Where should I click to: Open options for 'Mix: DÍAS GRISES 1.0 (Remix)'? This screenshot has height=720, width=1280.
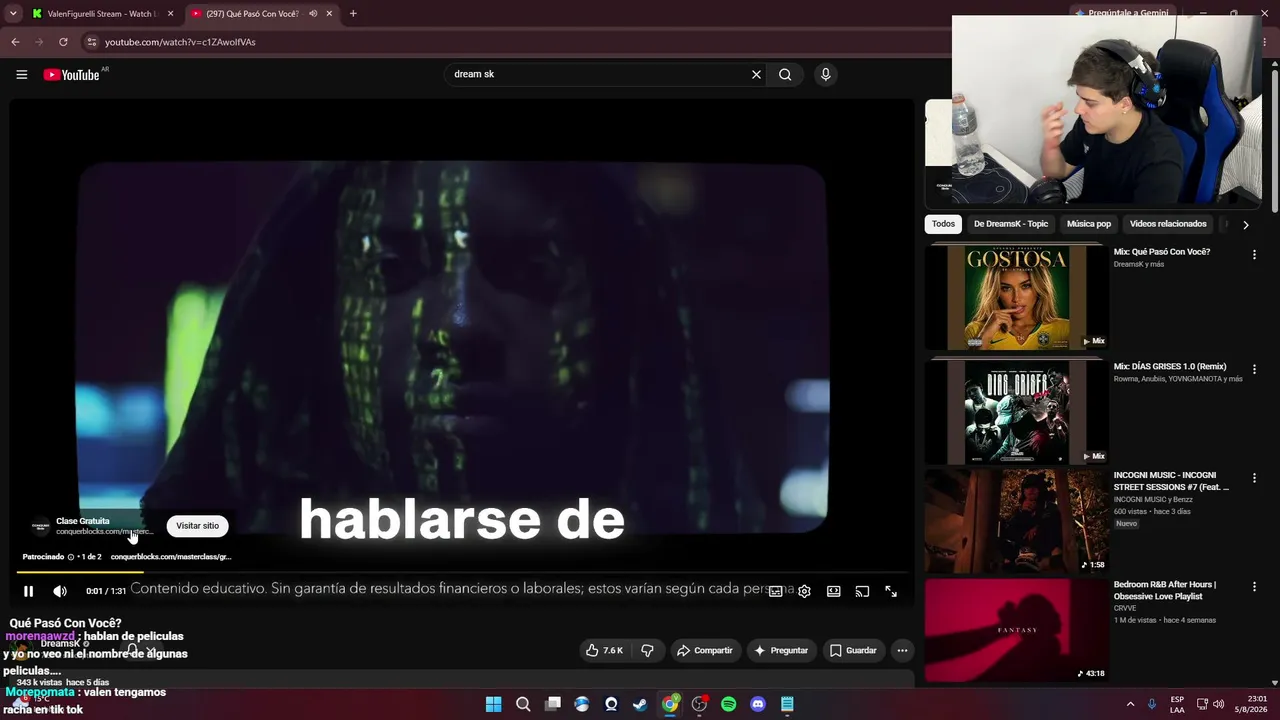(x=1254, y=369)
